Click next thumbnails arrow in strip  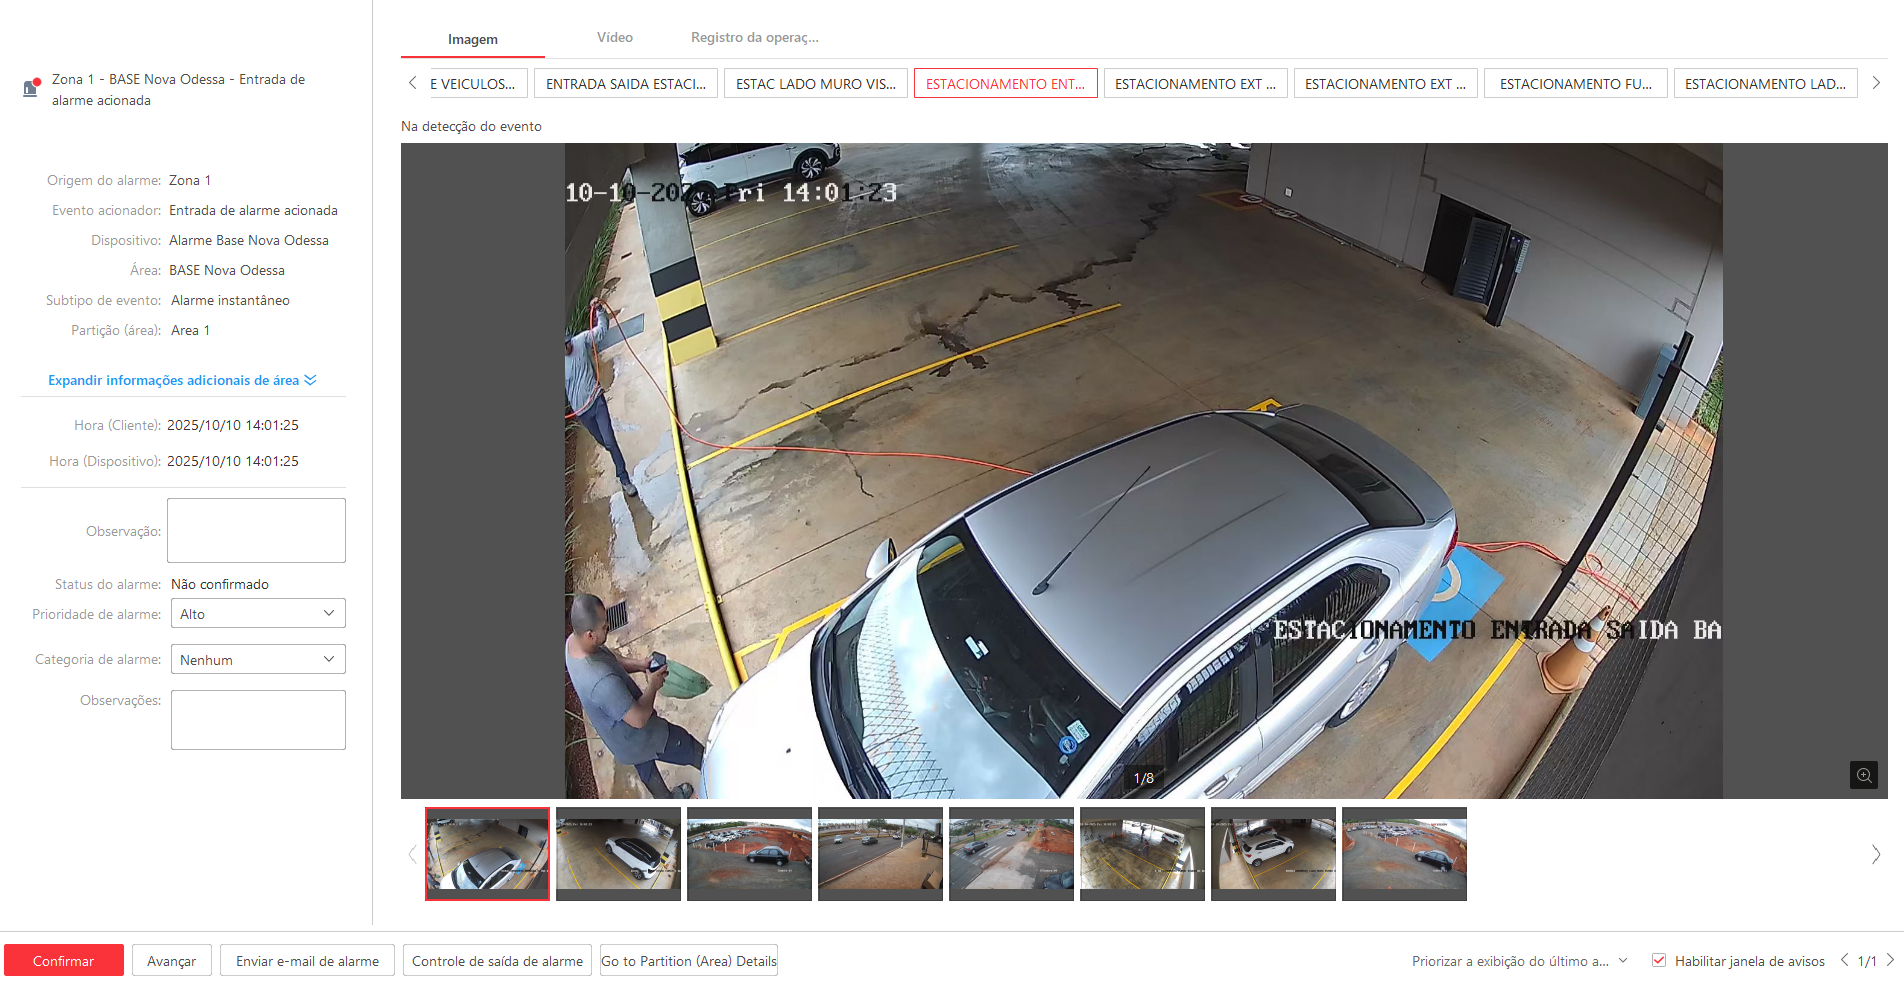[x=1875, y=854]
